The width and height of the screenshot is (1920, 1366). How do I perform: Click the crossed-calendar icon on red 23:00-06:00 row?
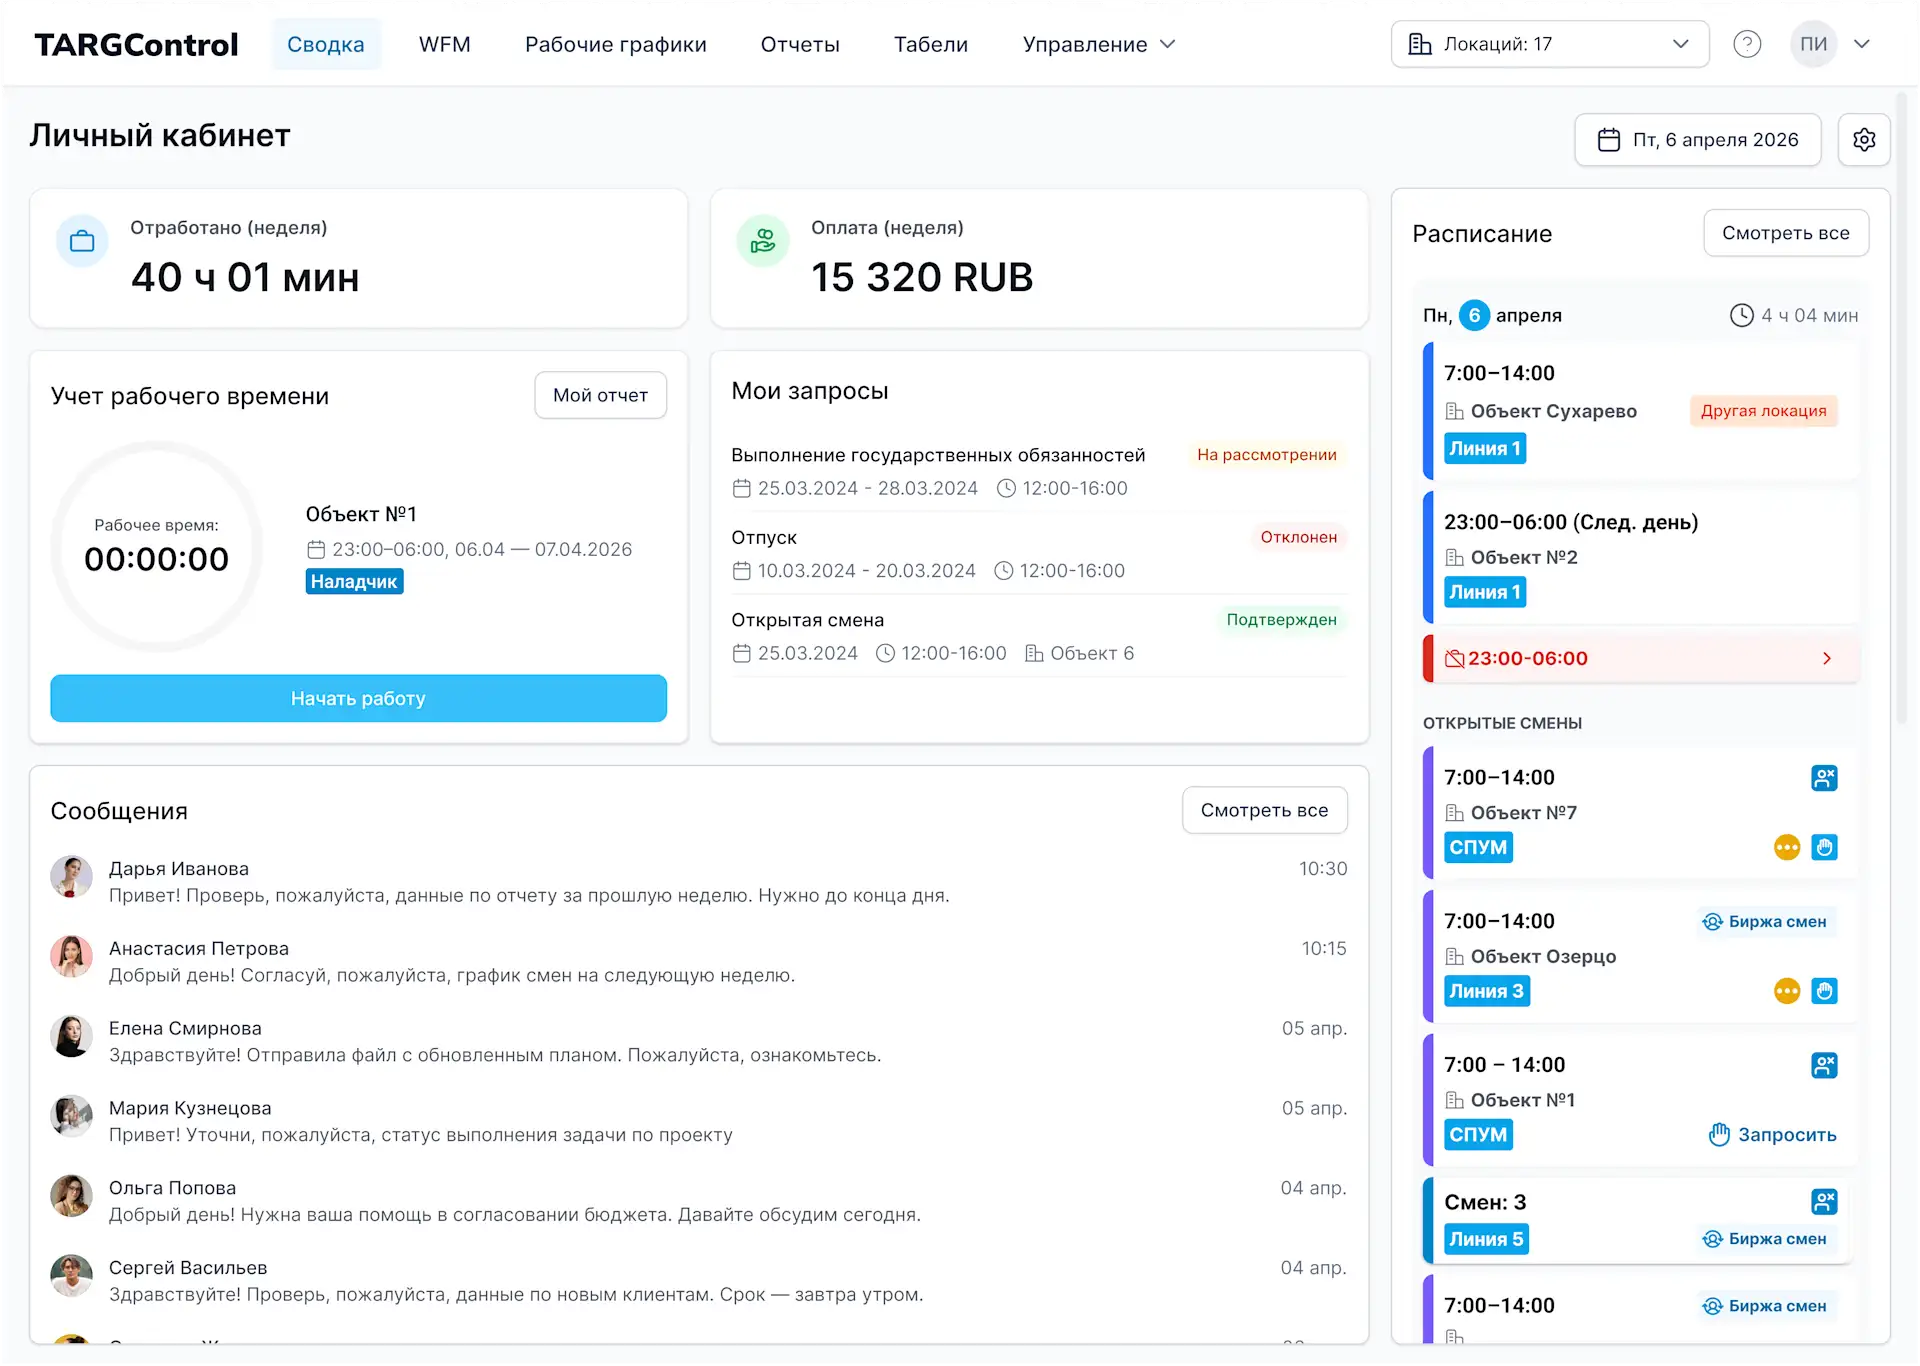click(1455, 658)
